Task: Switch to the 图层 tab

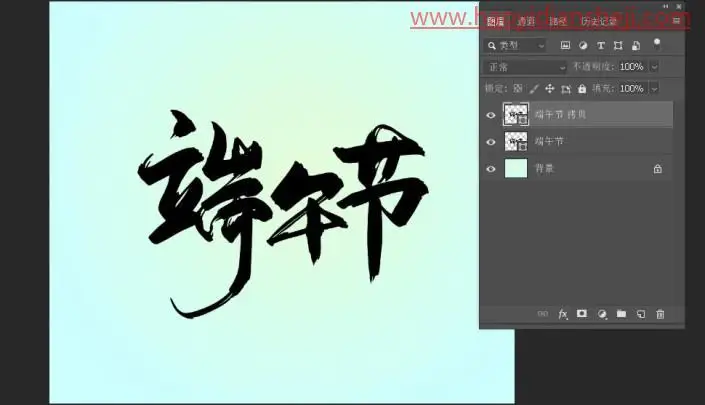Action: click(x=495, y=21)
